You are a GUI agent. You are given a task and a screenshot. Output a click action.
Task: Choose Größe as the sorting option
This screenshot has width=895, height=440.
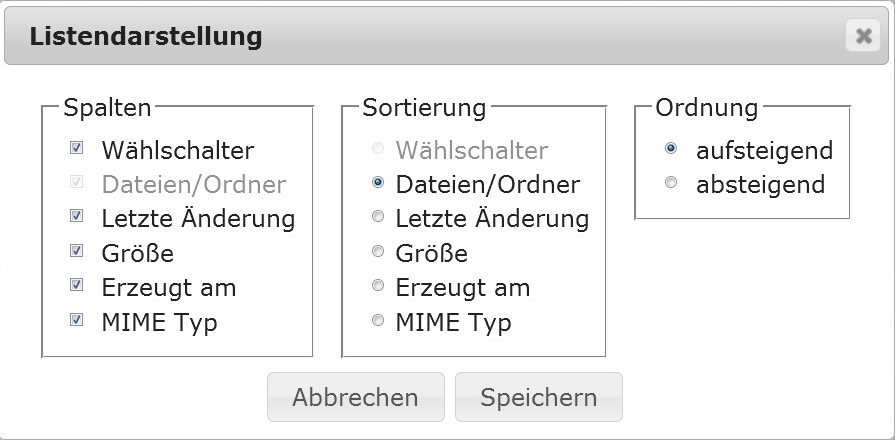pos(377,251)
